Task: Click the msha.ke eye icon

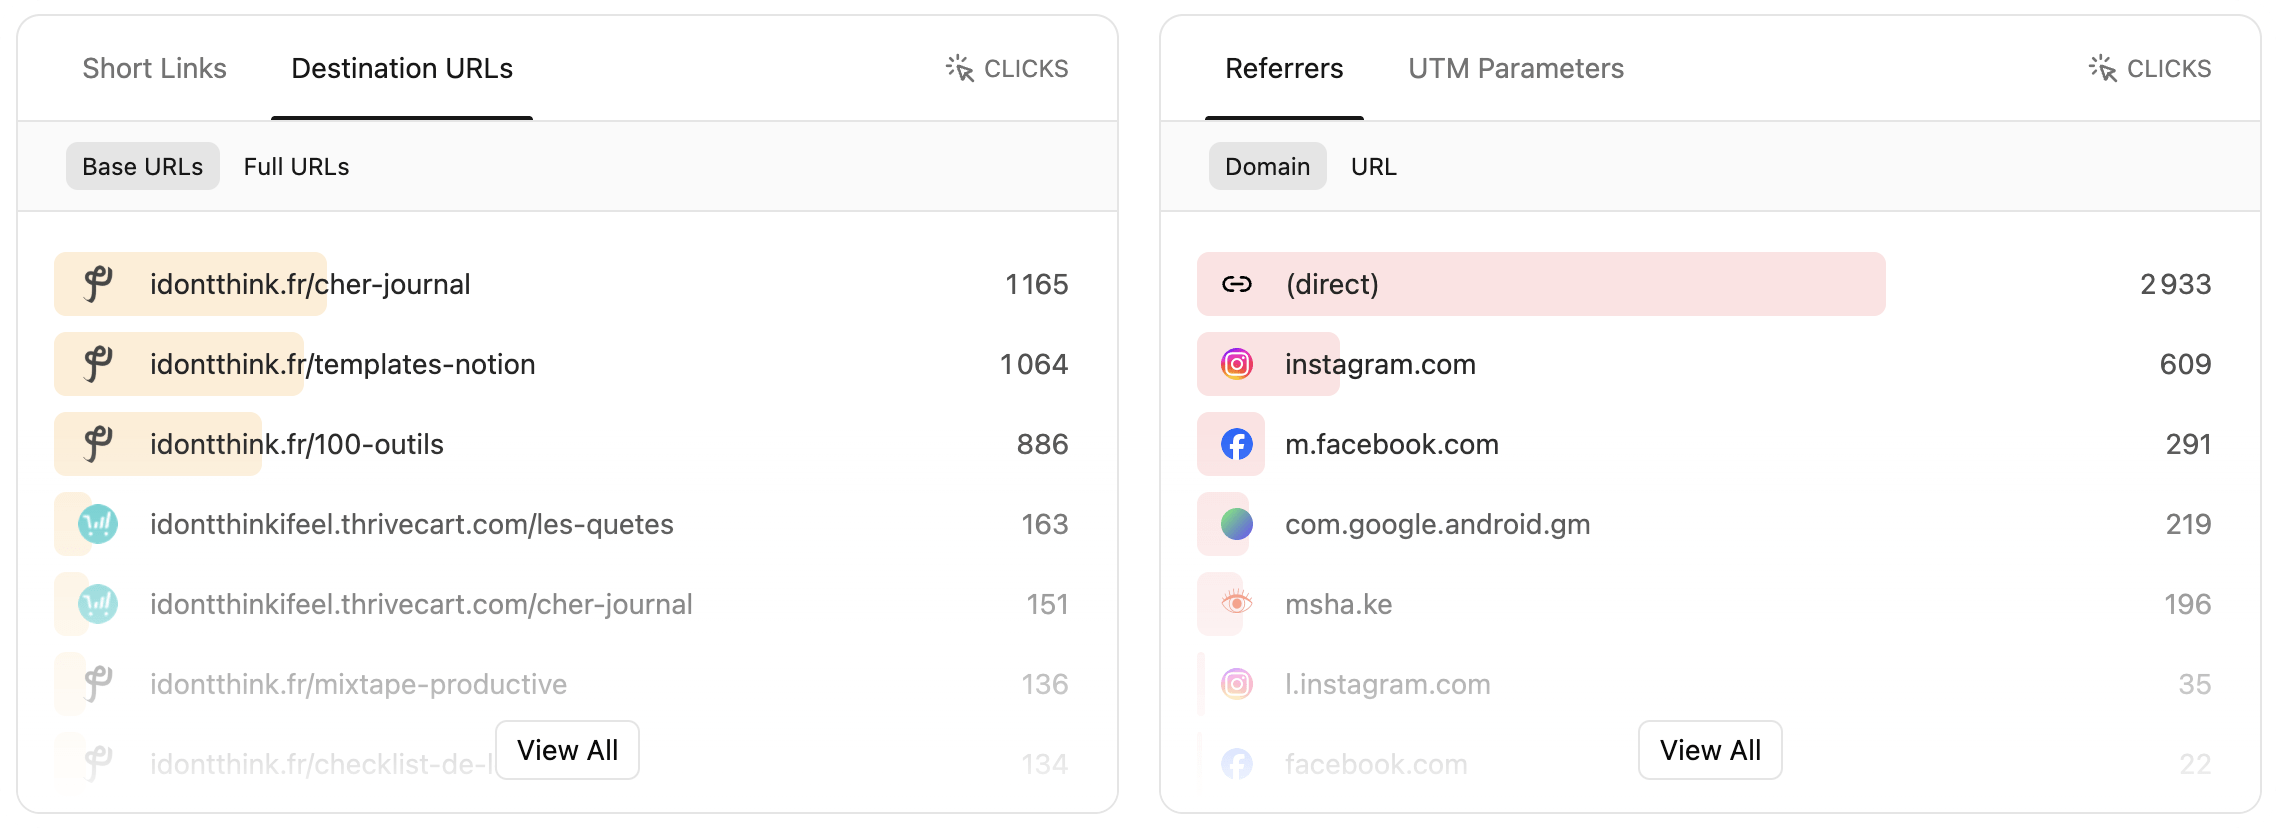Action: (1237, 604)
